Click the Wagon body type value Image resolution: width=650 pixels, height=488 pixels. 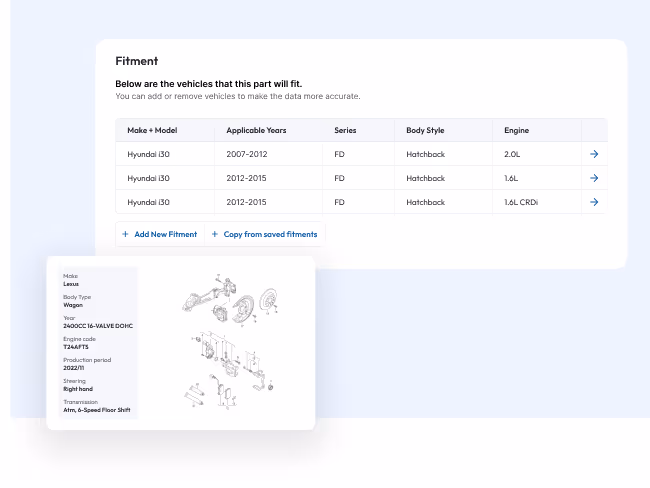pyautogui.click(x=73, y=305)
